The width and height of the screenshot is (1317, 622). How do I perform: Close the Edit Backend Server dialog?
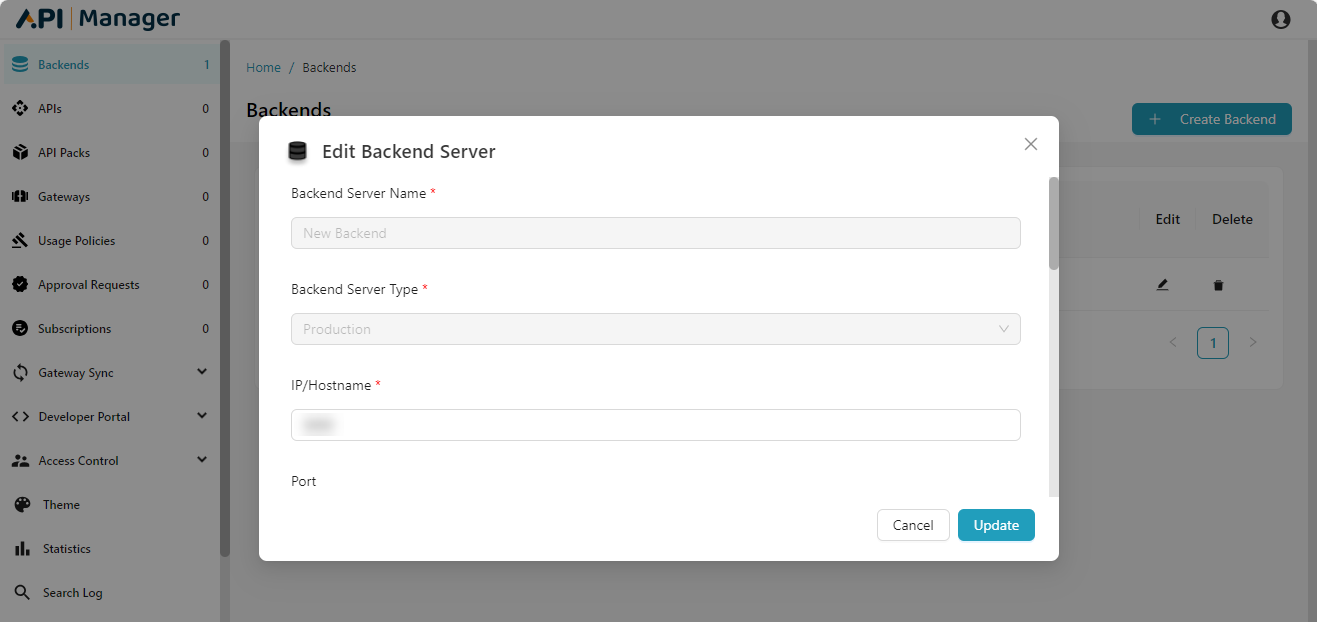click(x=1031, y=144)
